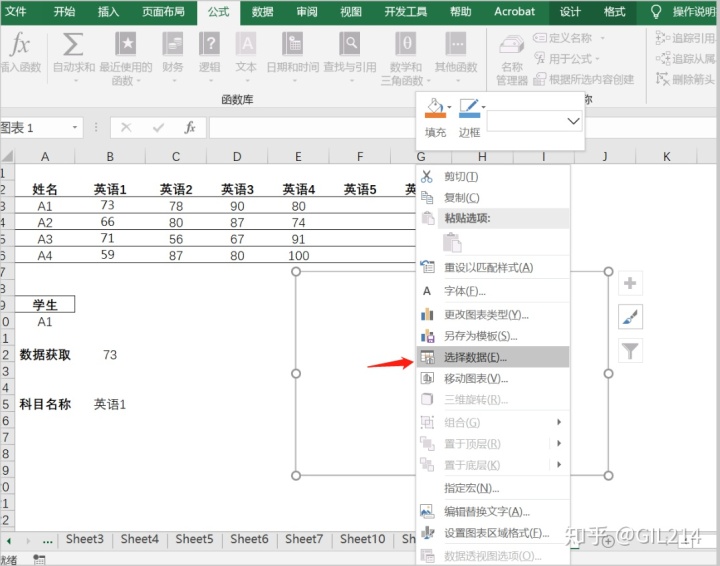Open the Acrobat ribbon tab
720x566 pixels.
(x=514, y=11)
